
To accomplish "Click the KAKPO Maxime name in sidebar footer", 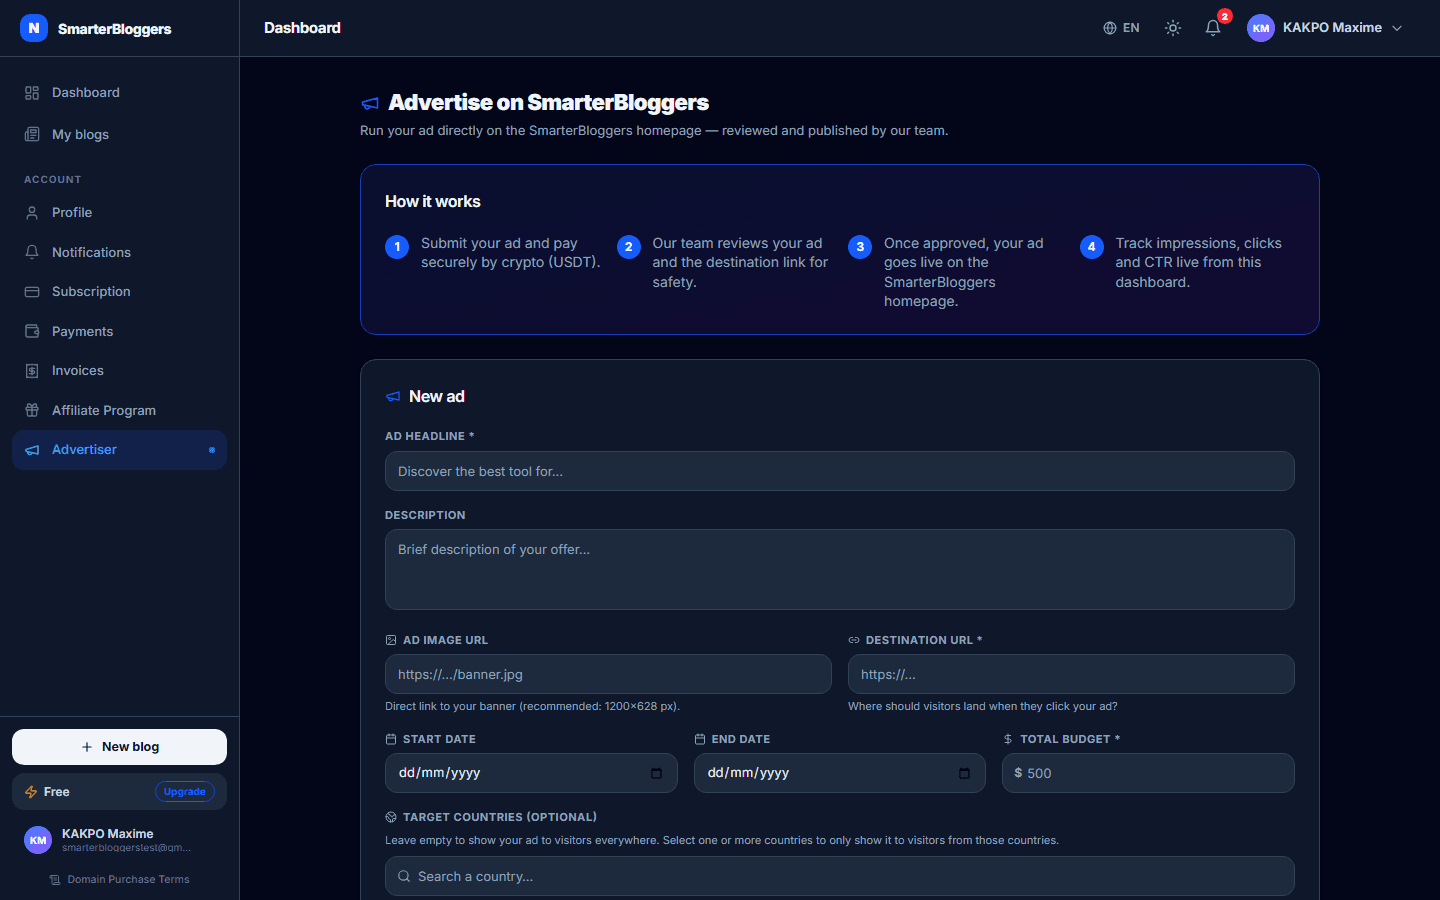I will 108,833.
